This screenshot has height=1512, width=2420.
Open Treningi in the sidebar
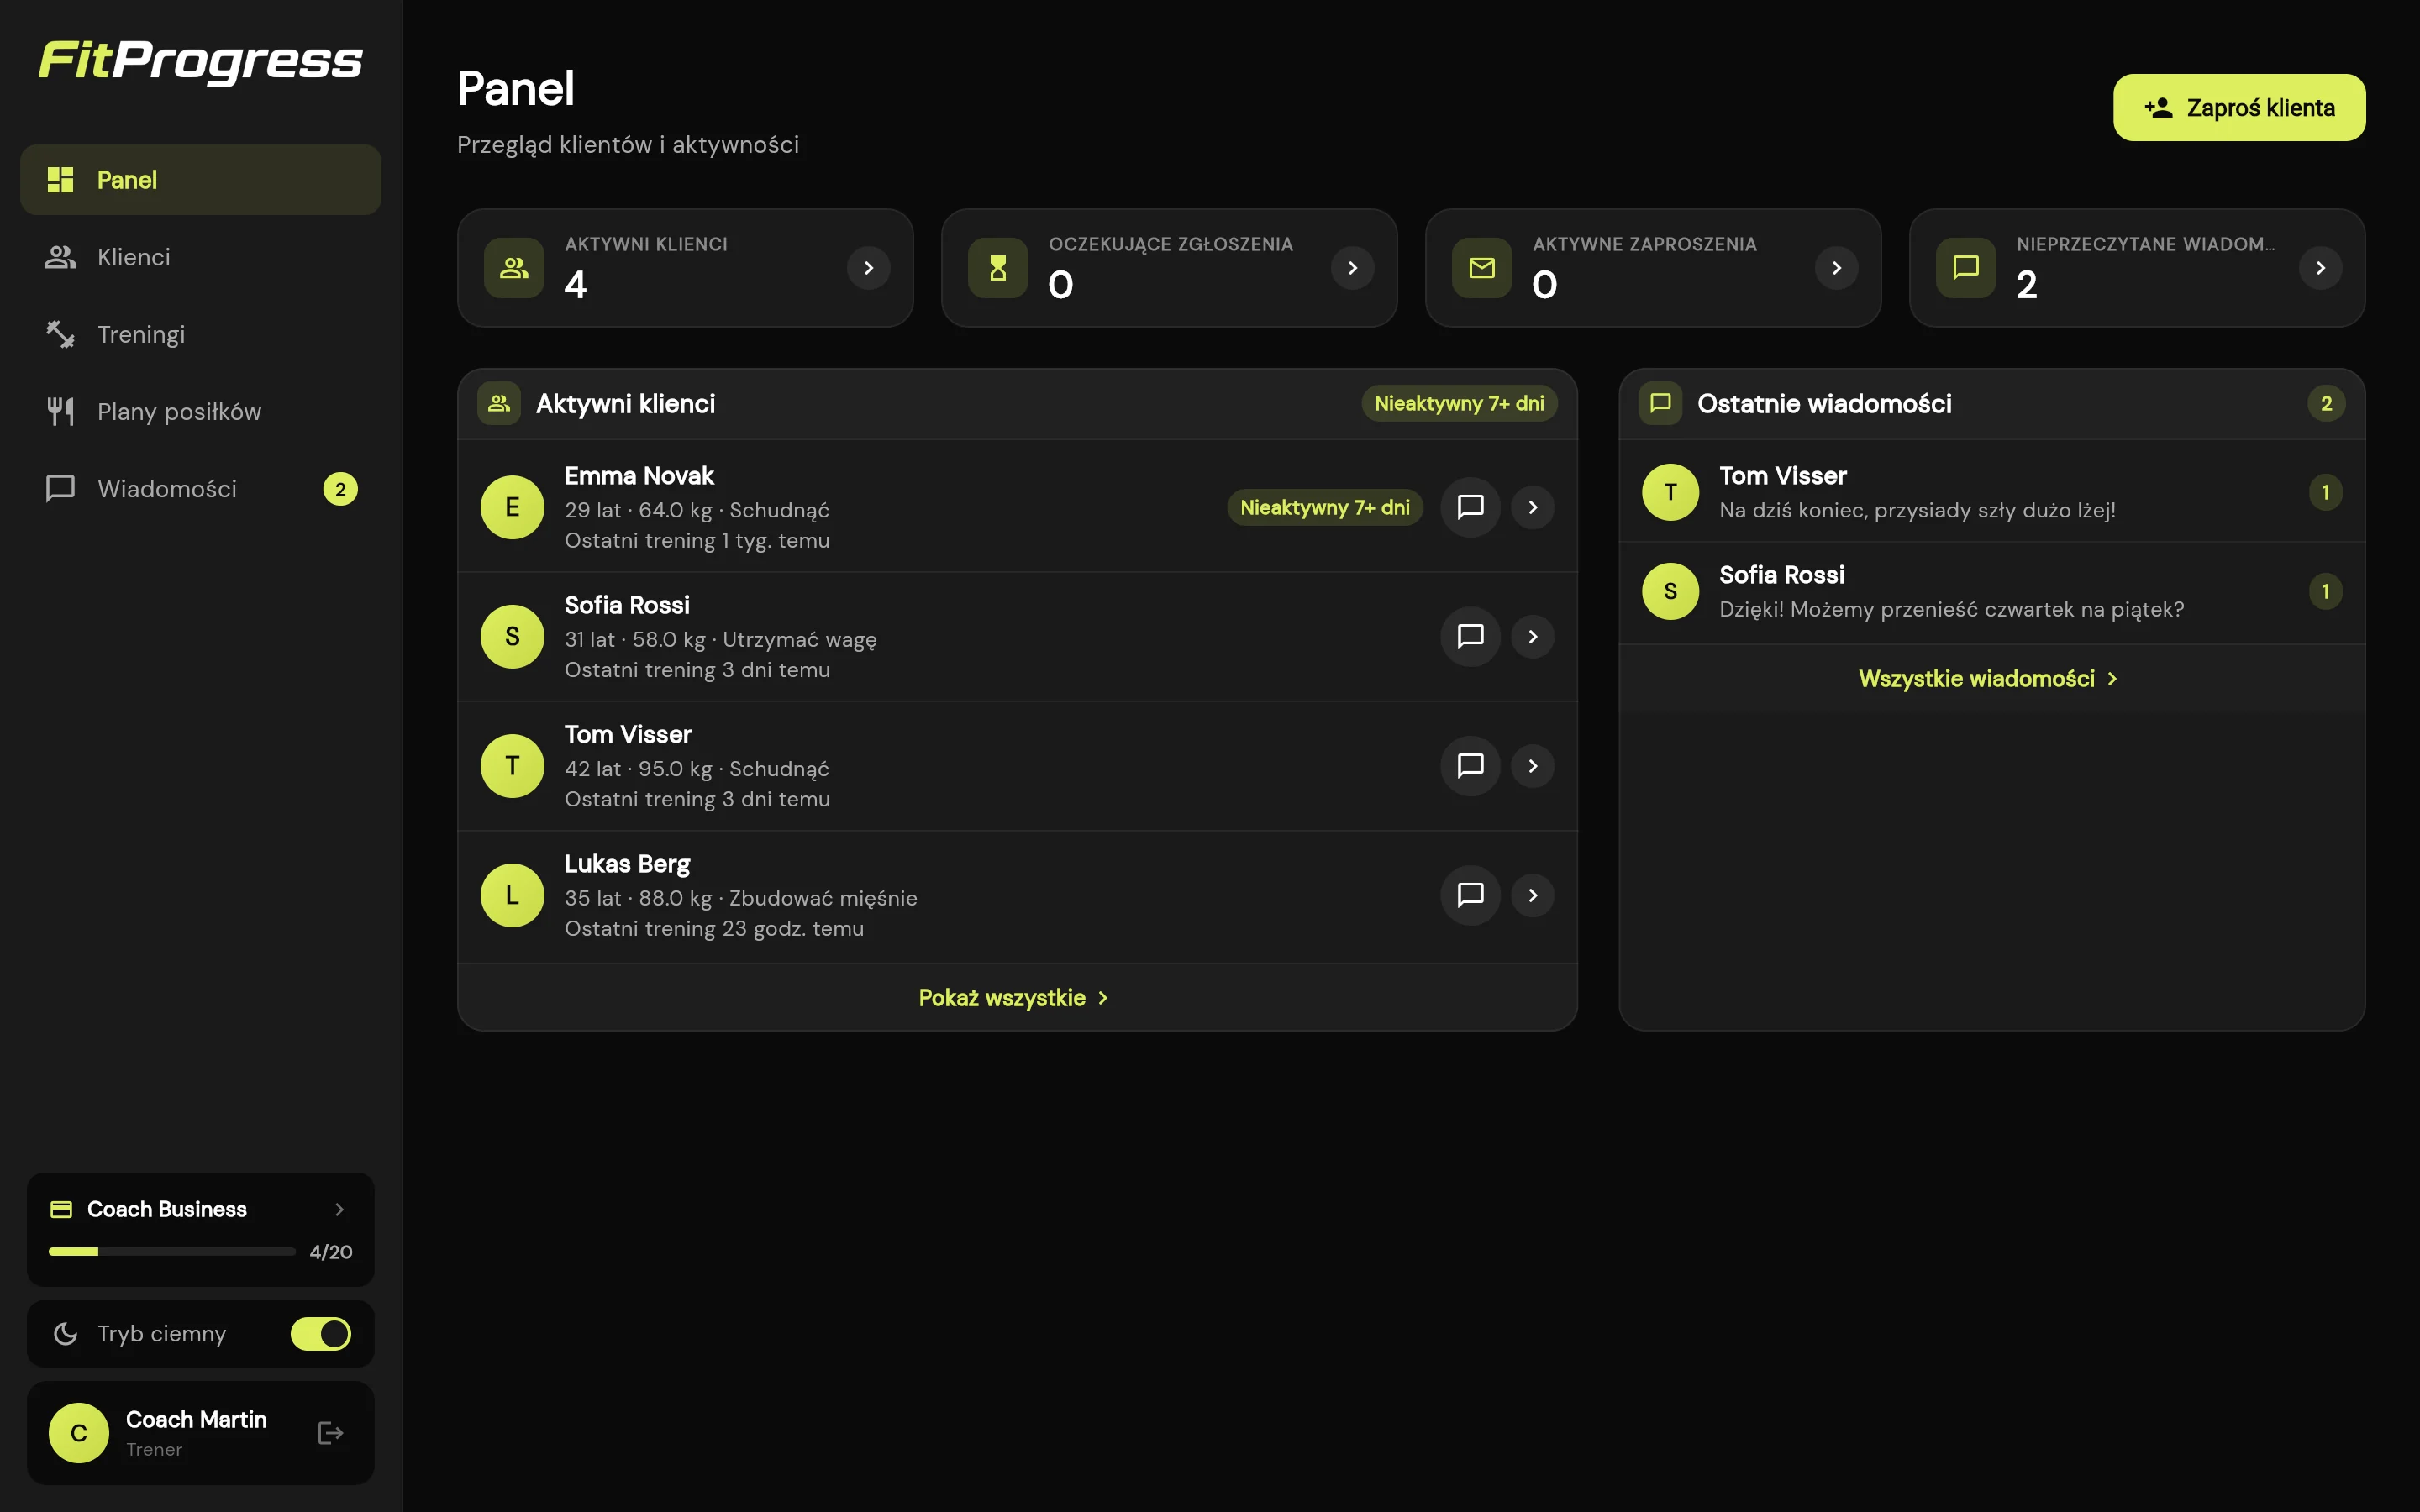(200, 334)
